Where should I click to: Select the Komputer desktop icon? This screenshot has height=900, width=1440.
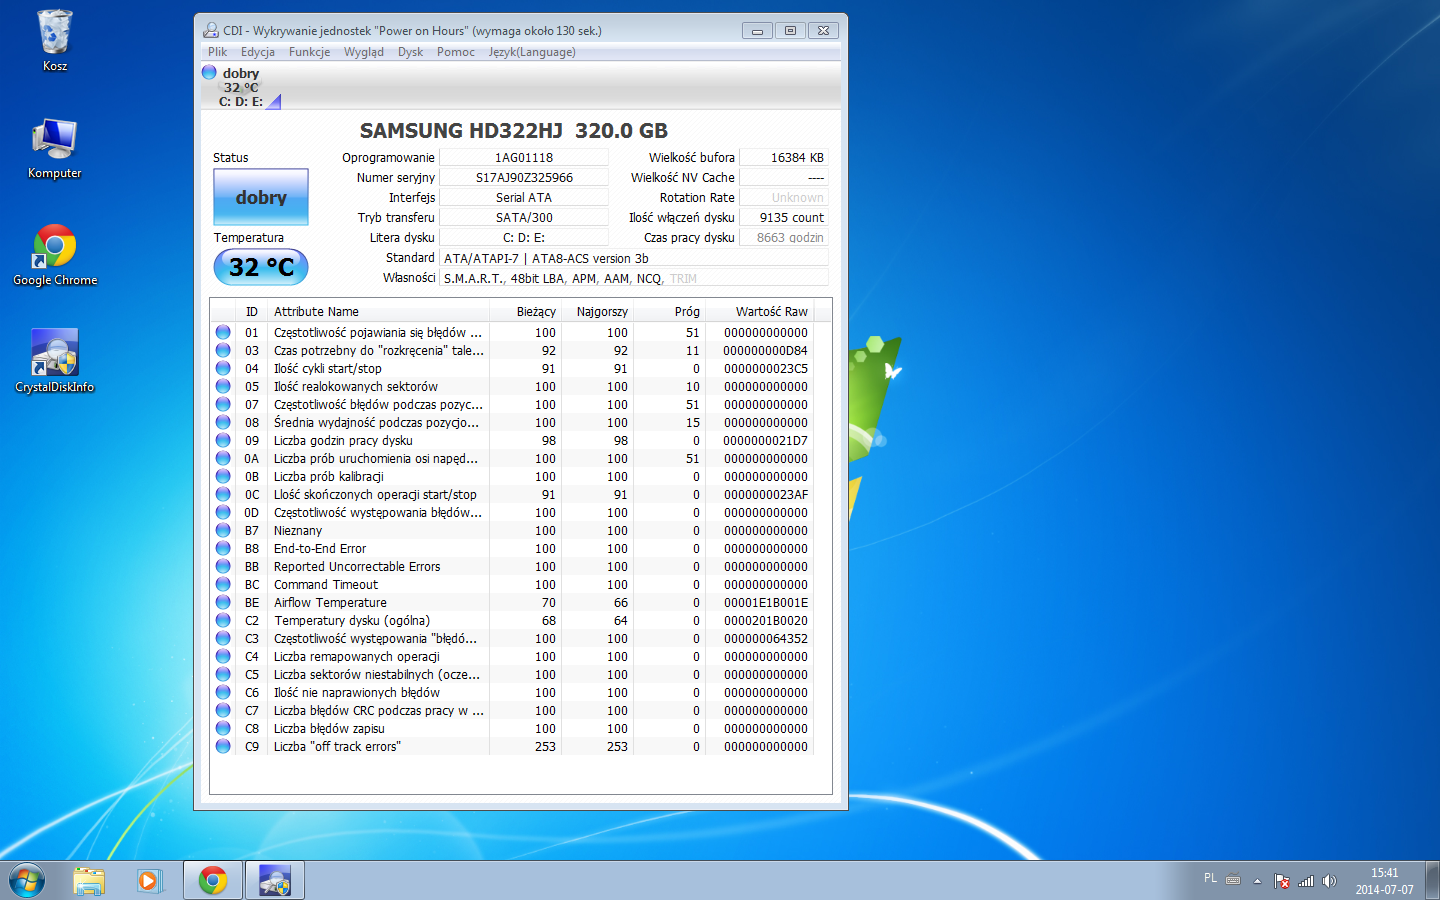55,148
